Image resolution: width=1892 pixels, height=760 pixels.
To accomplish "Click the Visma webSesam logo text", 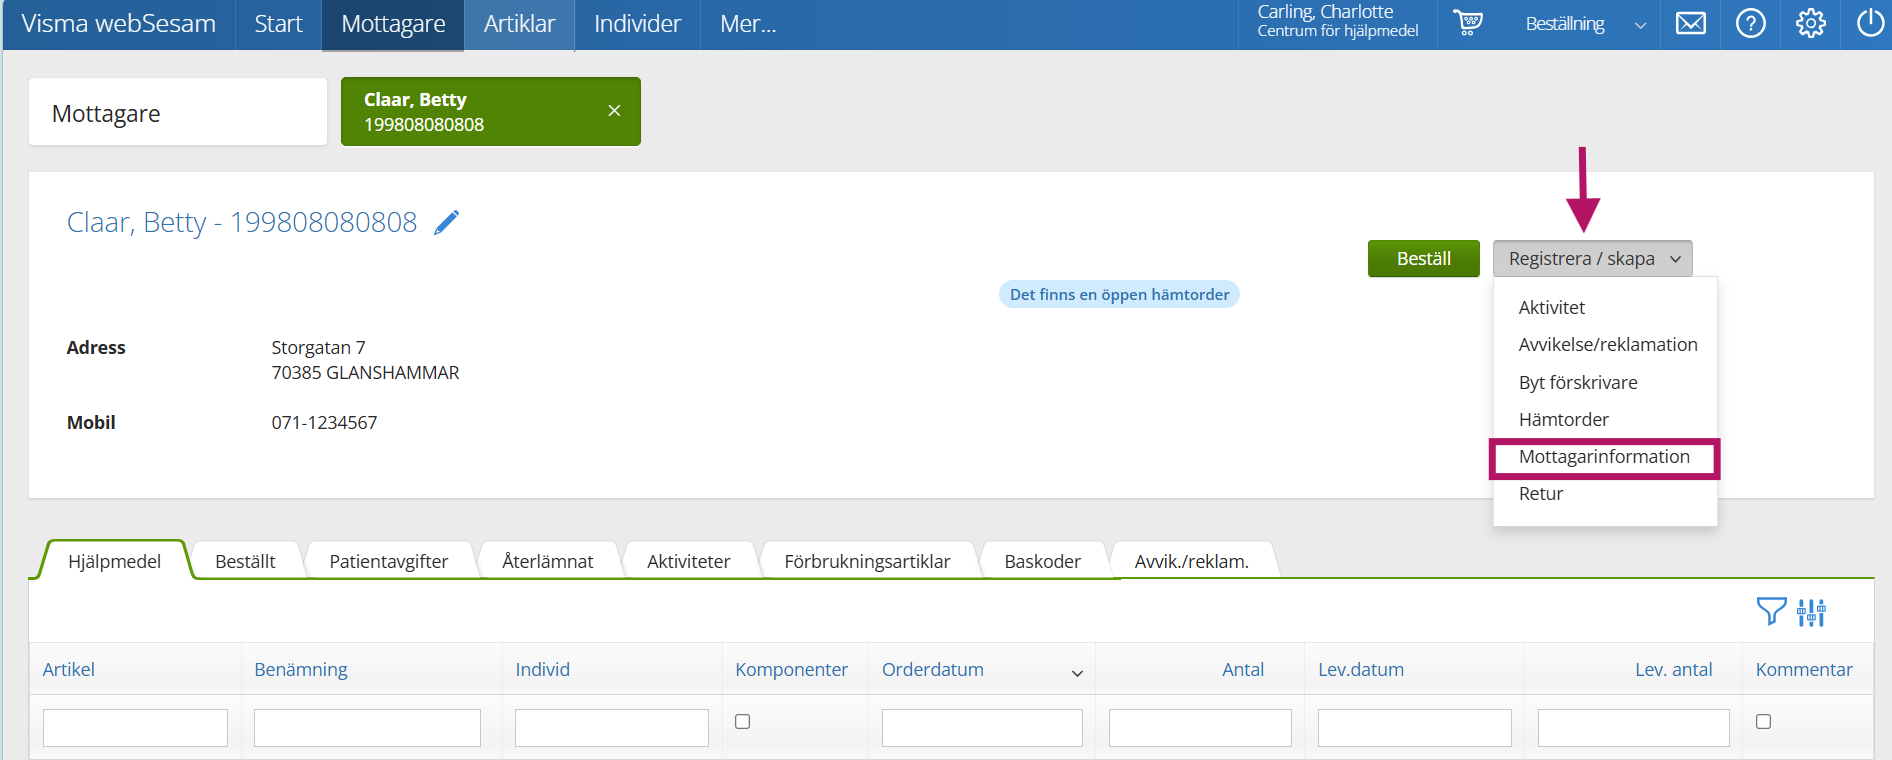I will [x=118, y=24].
